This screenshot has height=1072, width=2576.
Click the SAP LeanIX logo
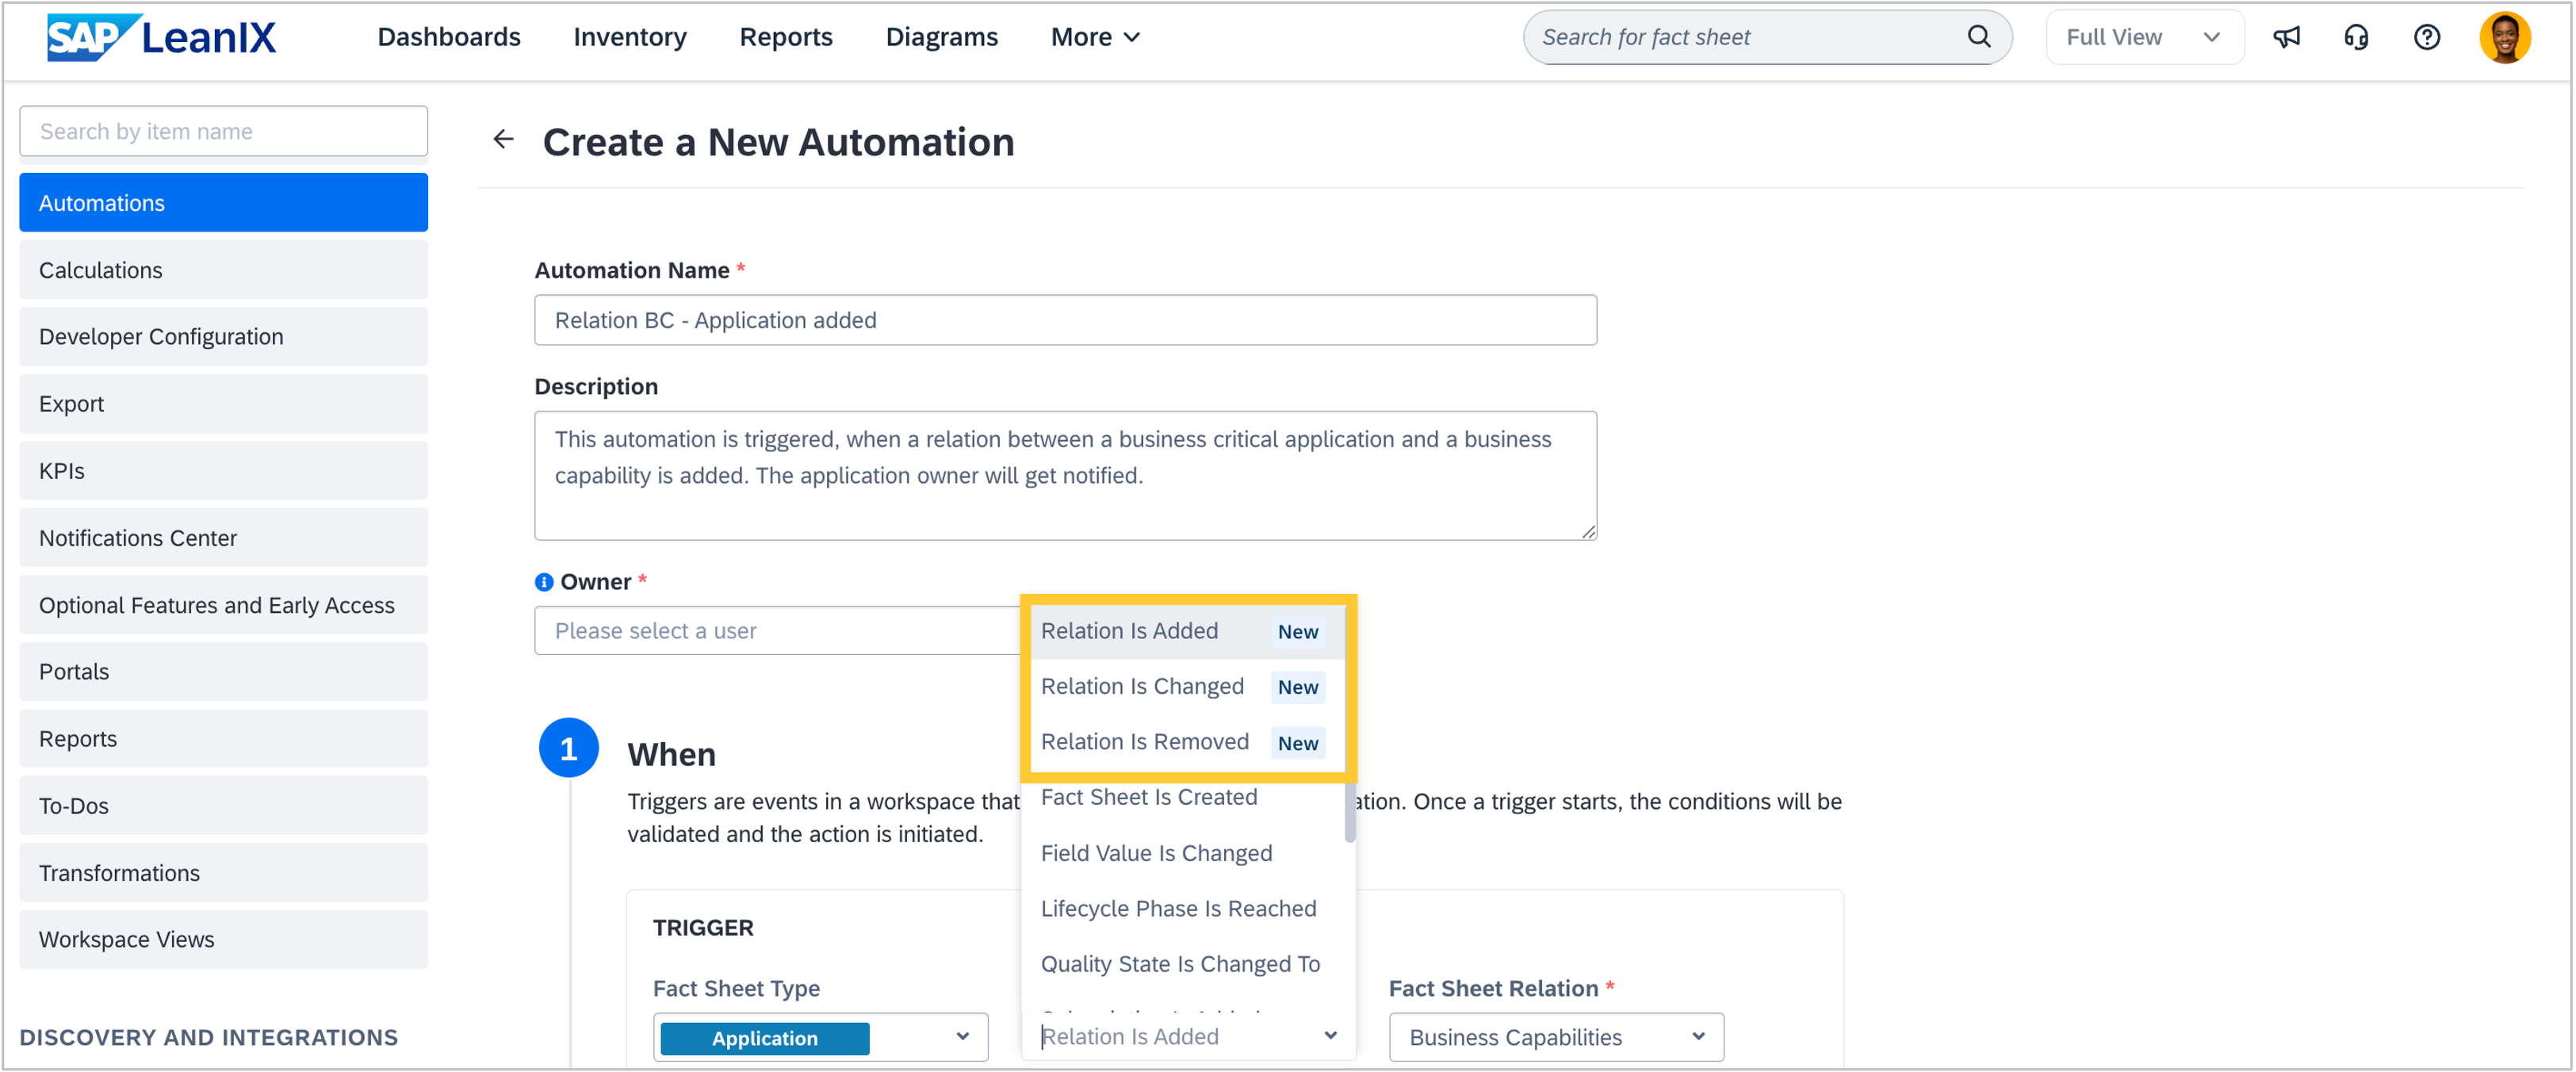(x=161, y=38)
